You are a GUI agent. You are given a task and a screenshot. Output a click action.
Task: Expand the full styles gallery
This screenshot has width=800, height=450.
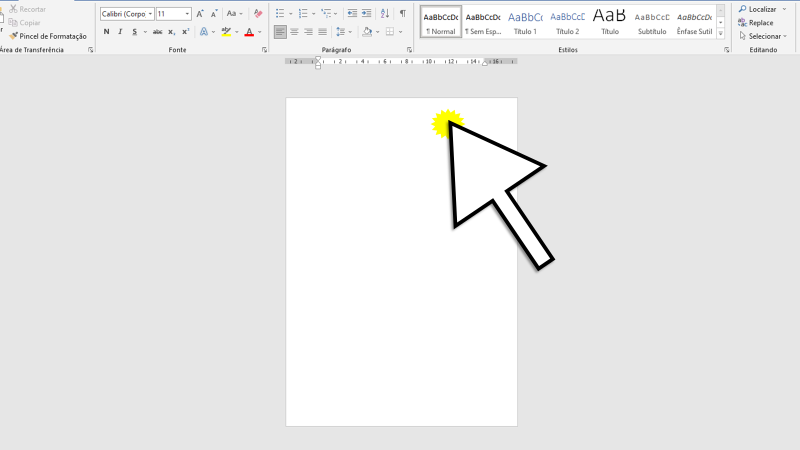[x=720, y=34]
